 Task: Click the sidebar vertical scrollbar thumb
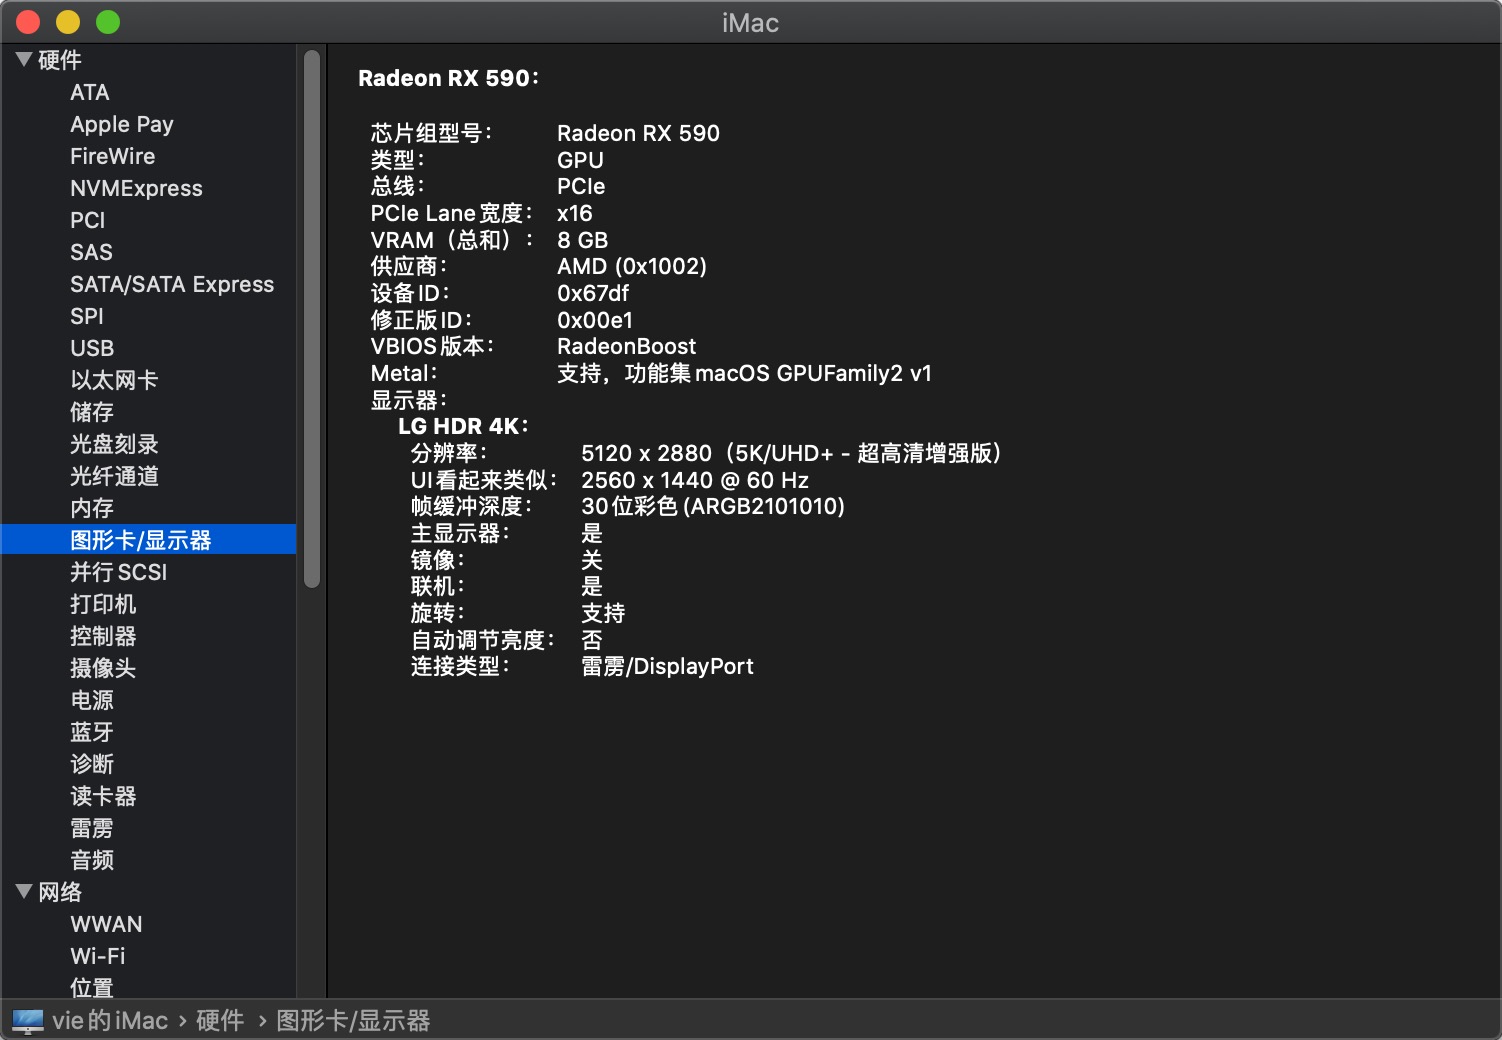tap(312, 319)
